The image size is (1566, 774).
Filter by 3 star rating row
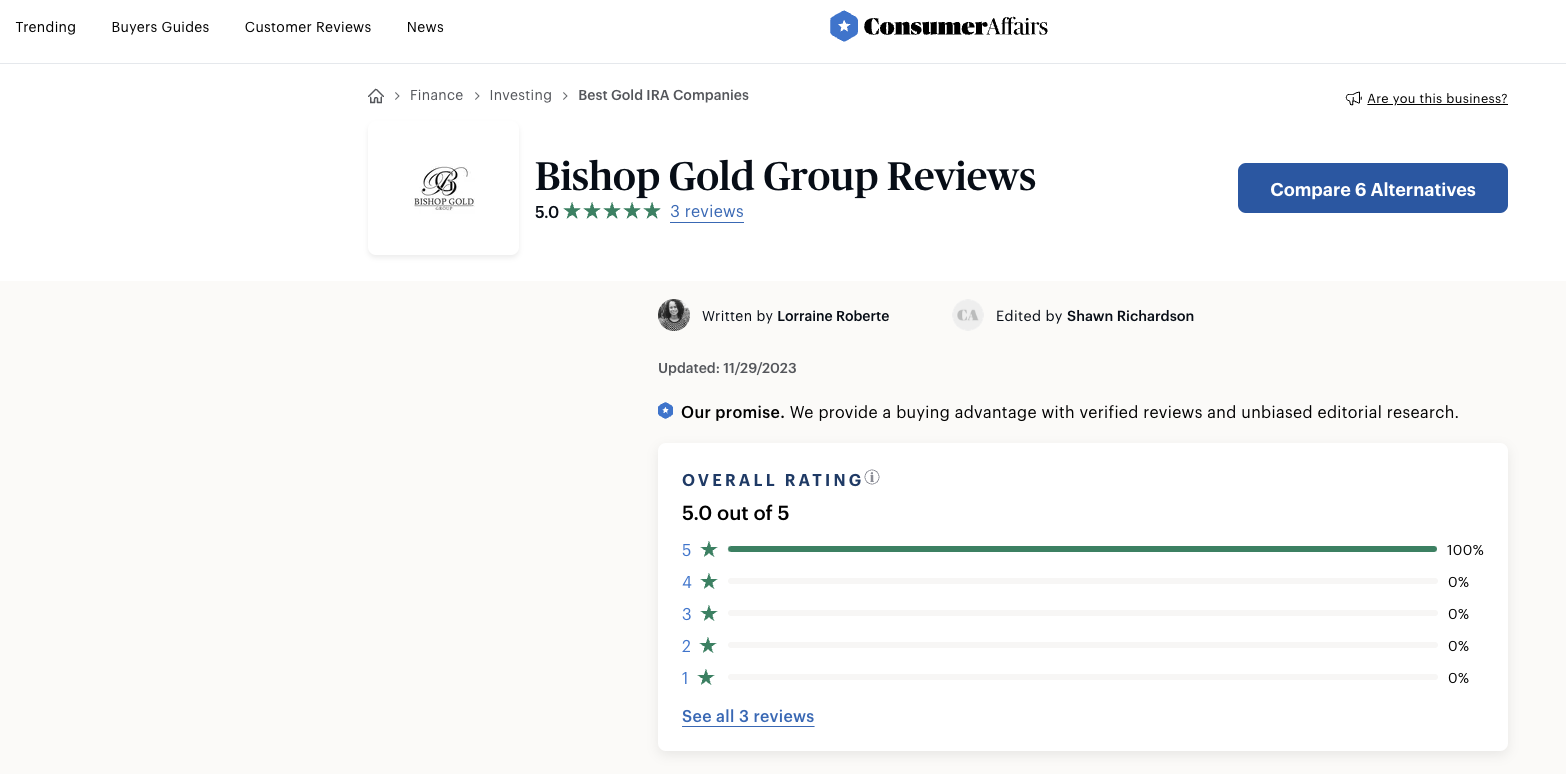pyautogui.click(x=1083, y=613)
